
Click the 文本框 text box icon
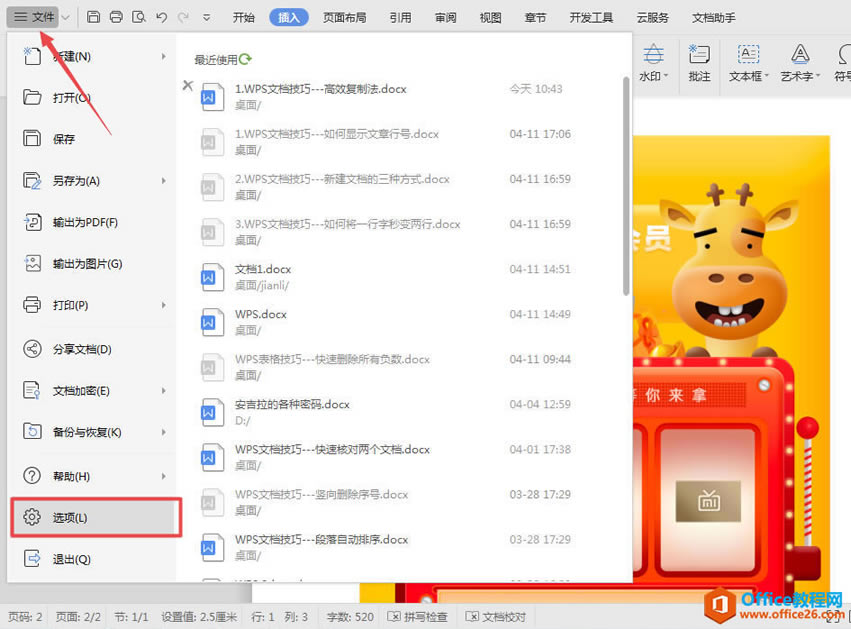(748, 55)
